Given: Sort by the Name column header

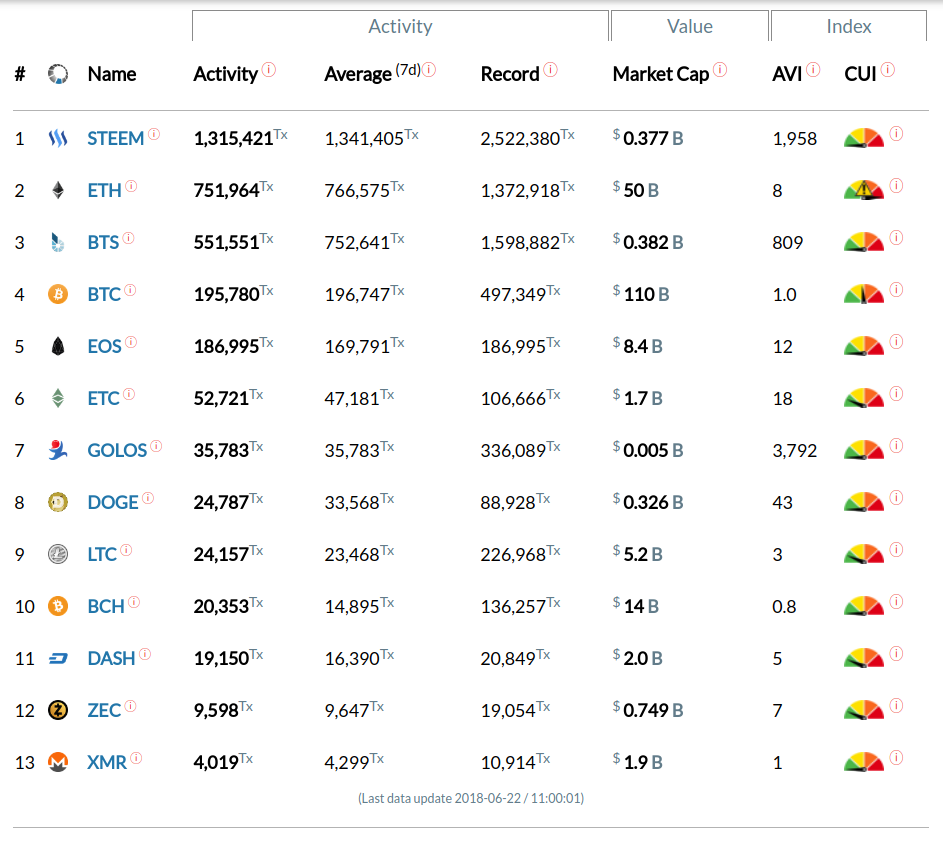Looking at the screenshot, I should point(112,74).
